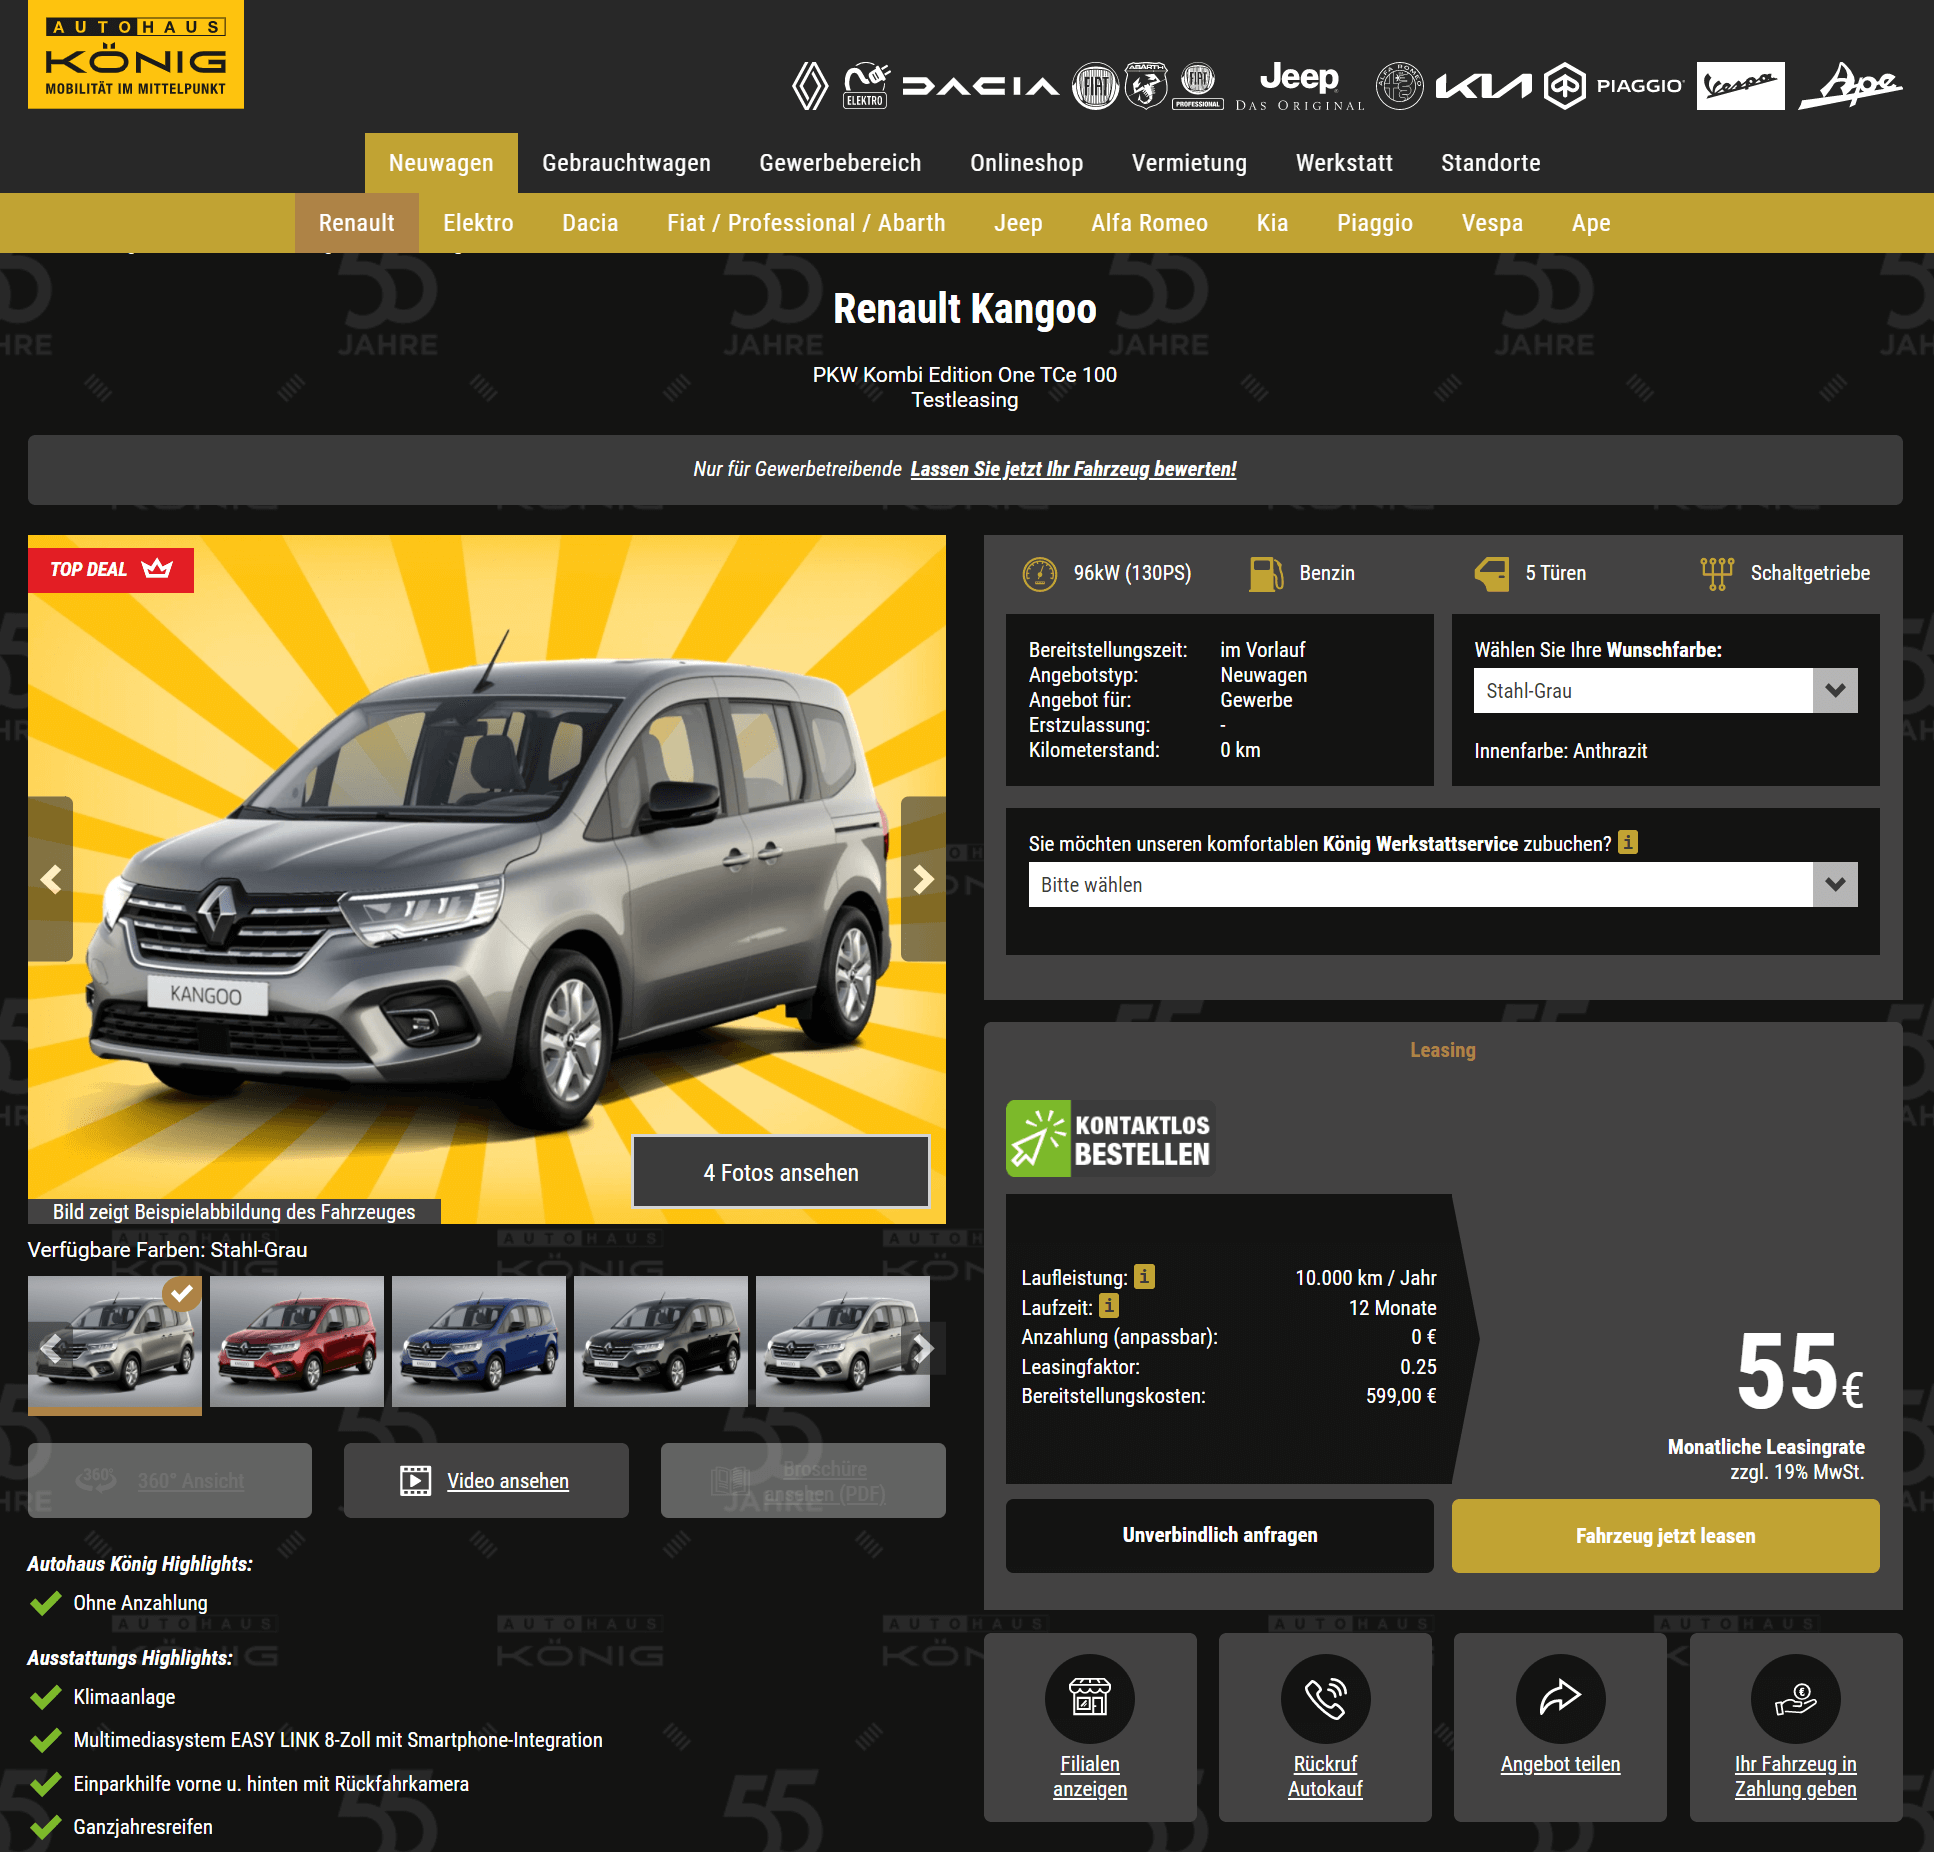1934x1852 pixels.
Task: Click the Kontaktlos Bestellen badge
Action: pyautogui.click(x=1110, y=1139)
